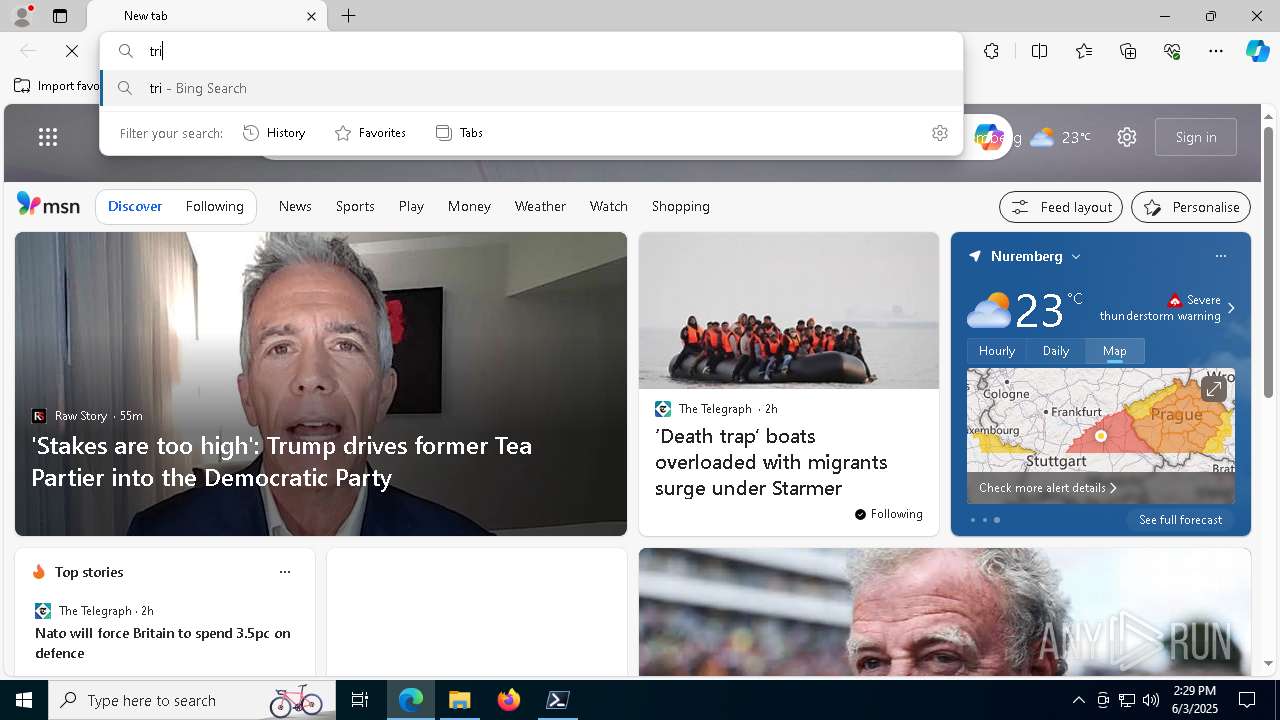Show hidden system tray icons
The width and height of the screenshot is (1280, 720).
(x=1078, y=700)
